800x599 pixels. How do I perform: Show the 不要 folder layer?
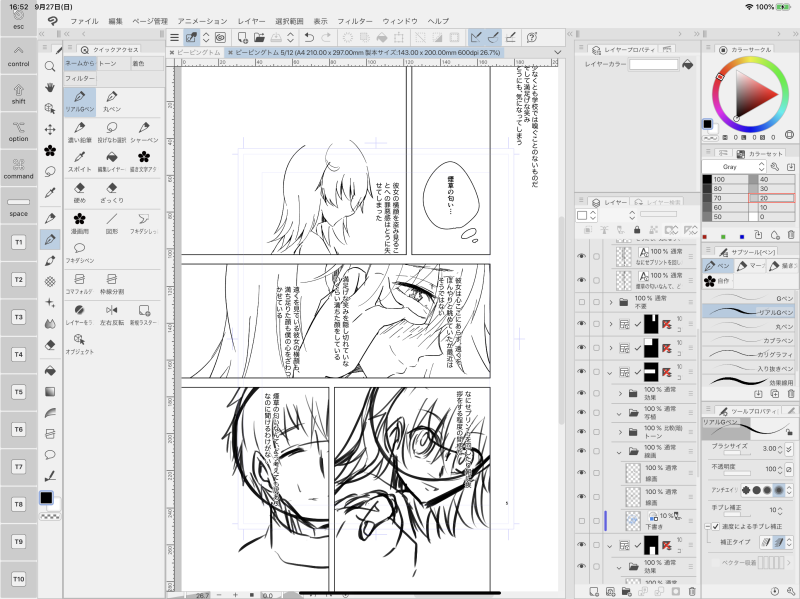581,302
